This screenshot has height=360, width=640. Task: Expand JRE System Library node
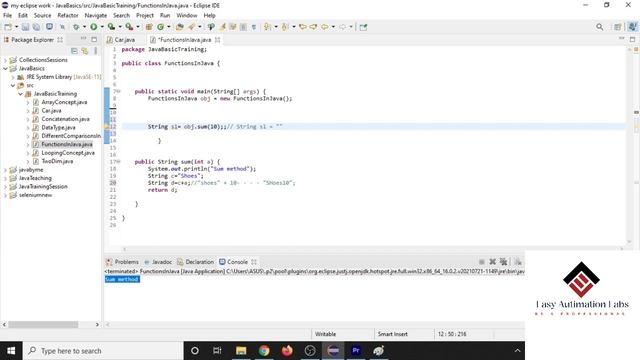pyautogui.click(x=13, y=77)
